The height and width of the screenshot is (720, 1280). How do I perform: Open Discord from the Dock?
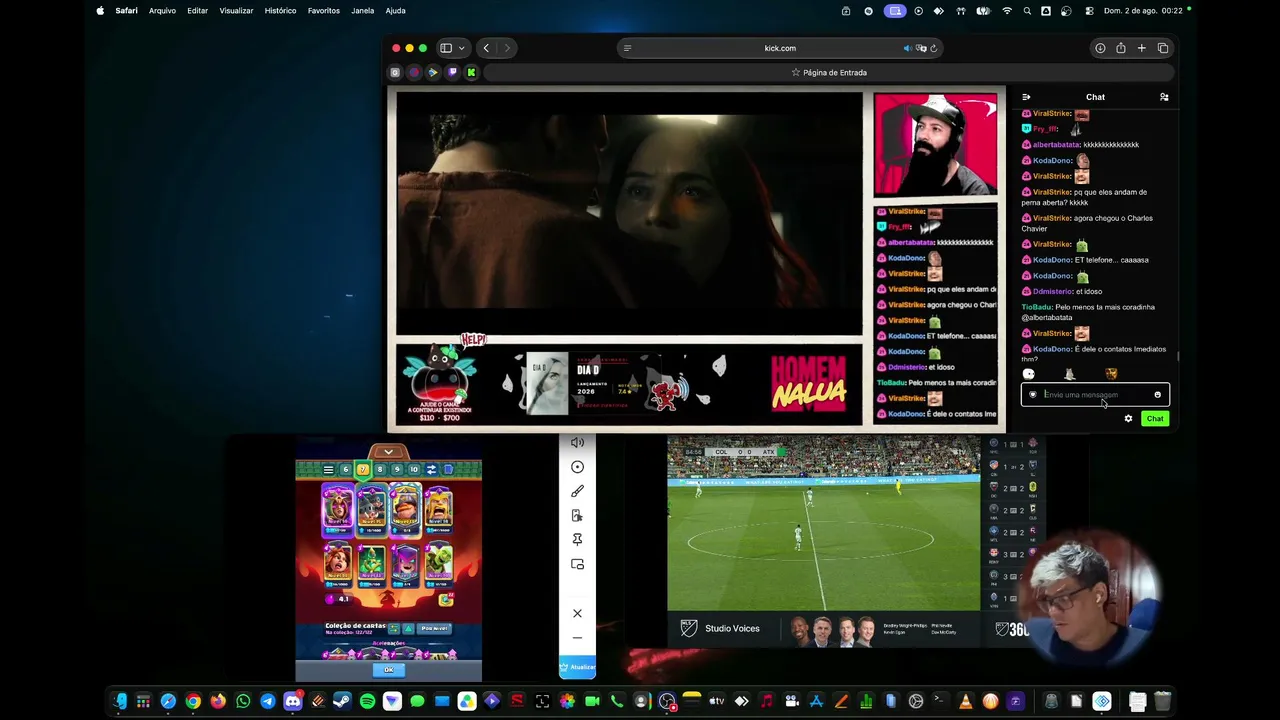pyautogui.click(x=293, y=701)
